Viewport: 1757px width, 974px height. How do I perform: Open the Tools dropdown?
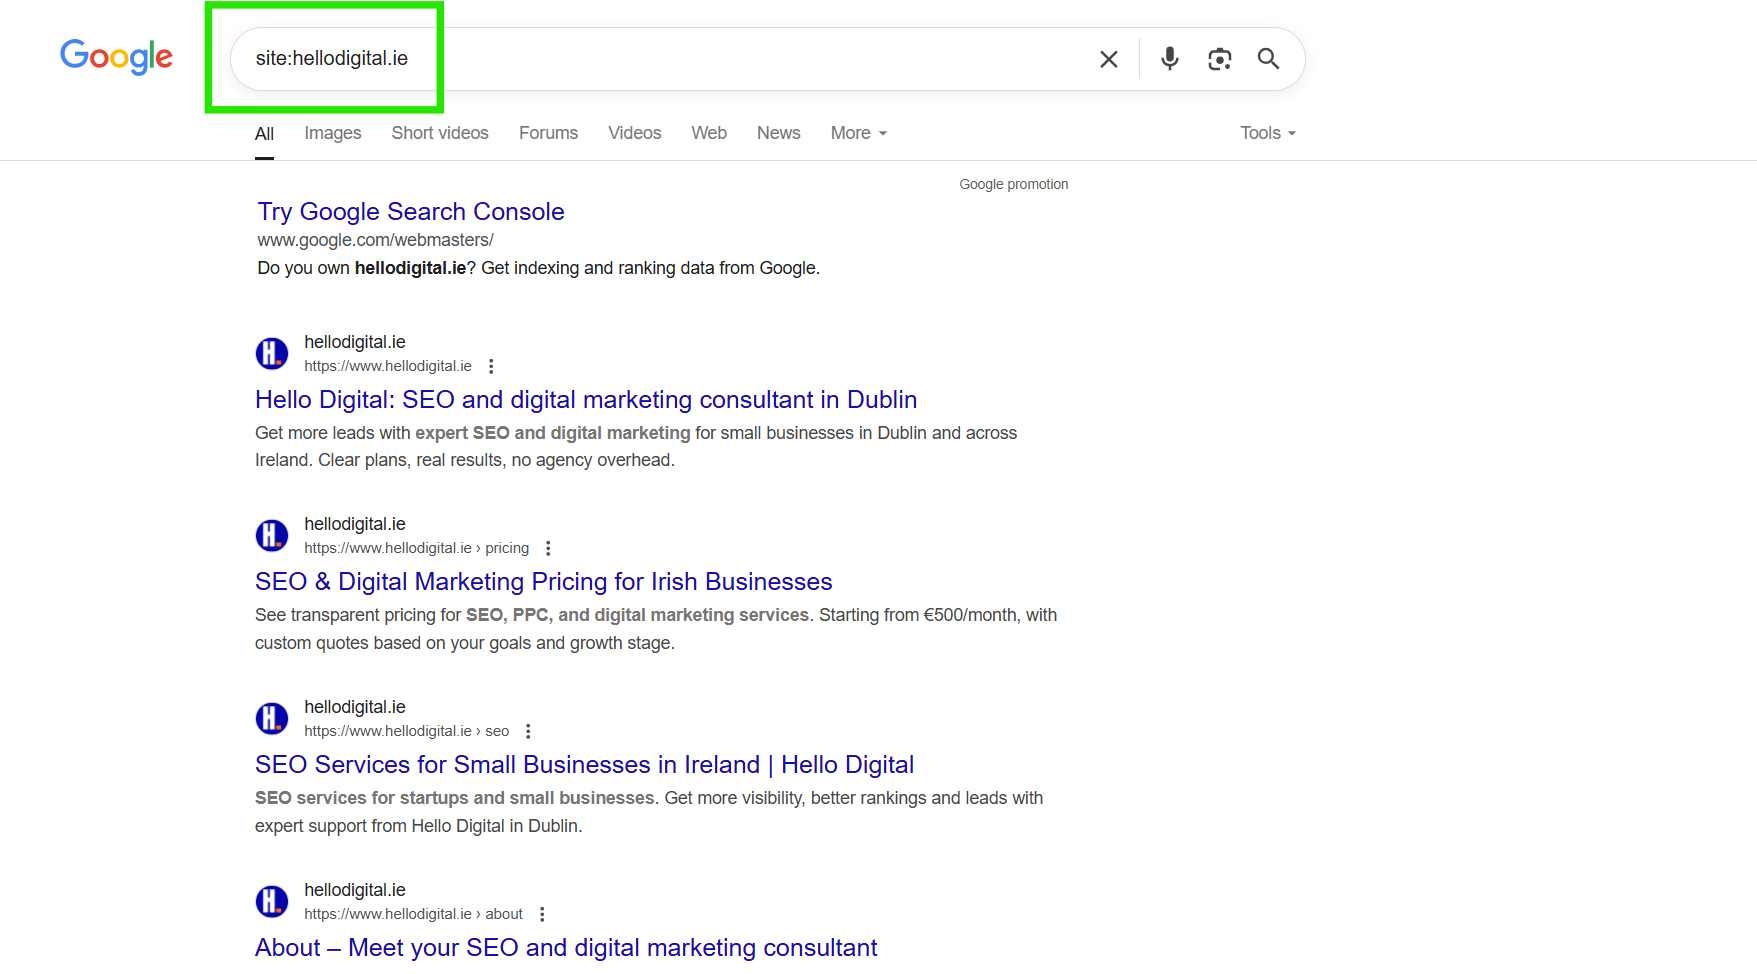(x=1268, y=133)
